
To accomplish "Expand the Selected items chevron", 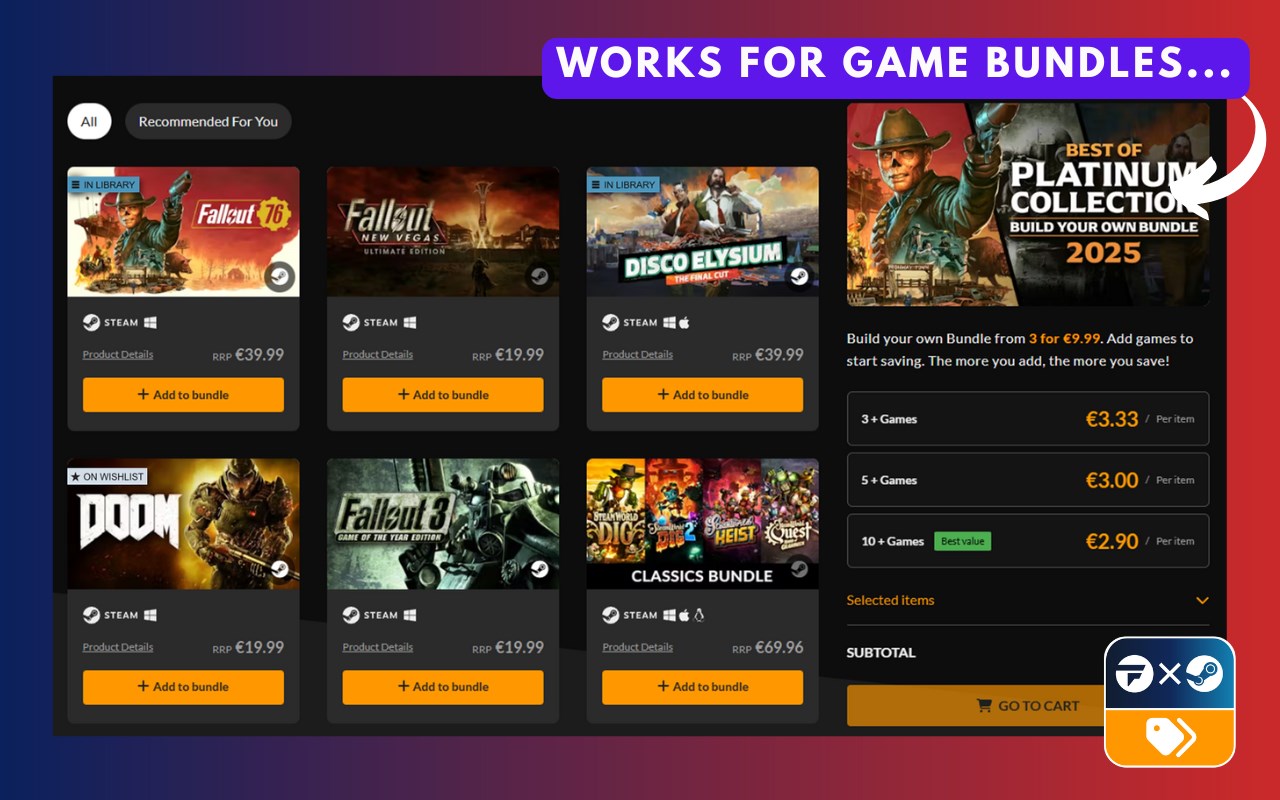I will pyautogui.click(x=1202, y=600).
